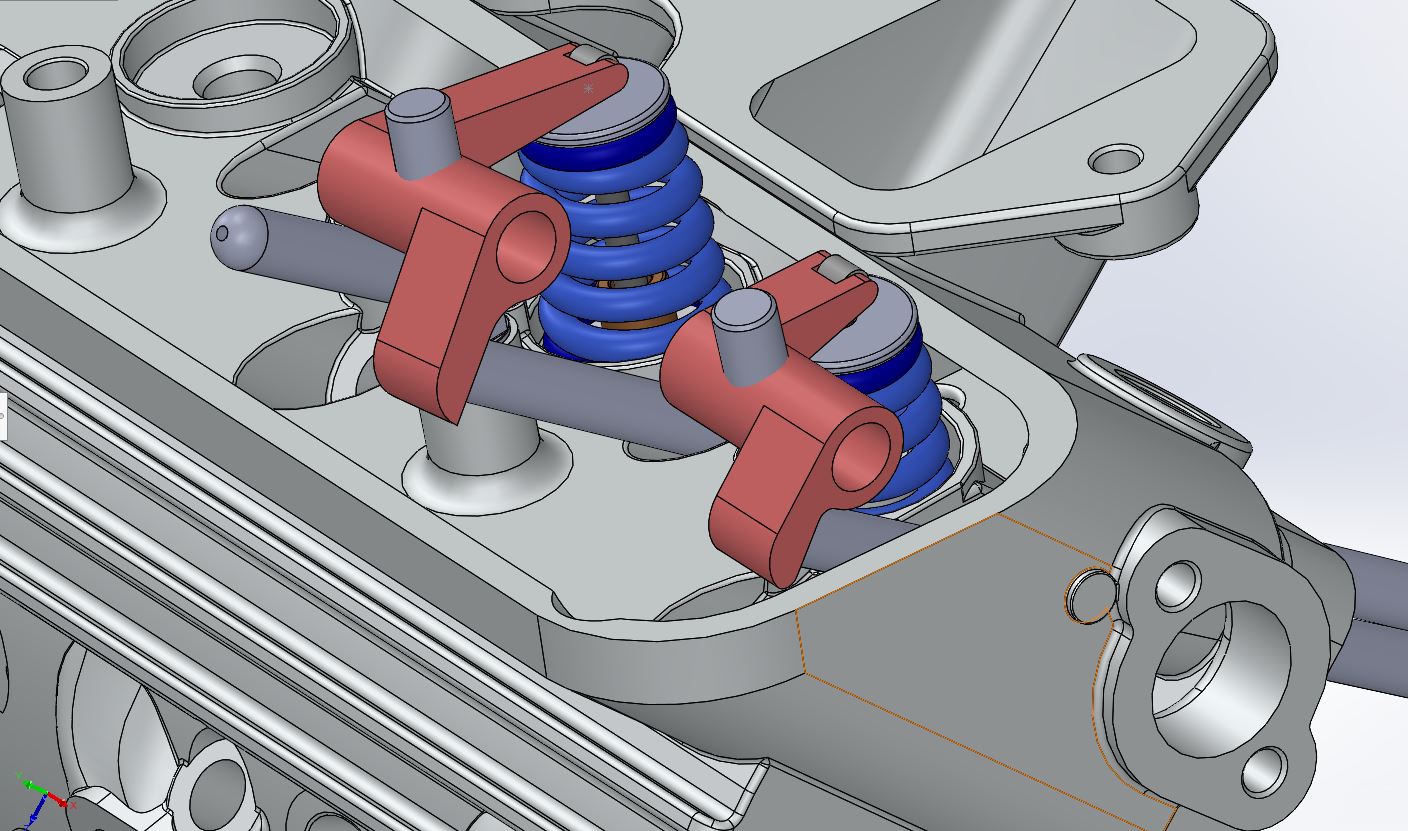Click the asterisk marker on left rocker arm
The width and height of the screenshot is (1408, 831).
[588, 89]
